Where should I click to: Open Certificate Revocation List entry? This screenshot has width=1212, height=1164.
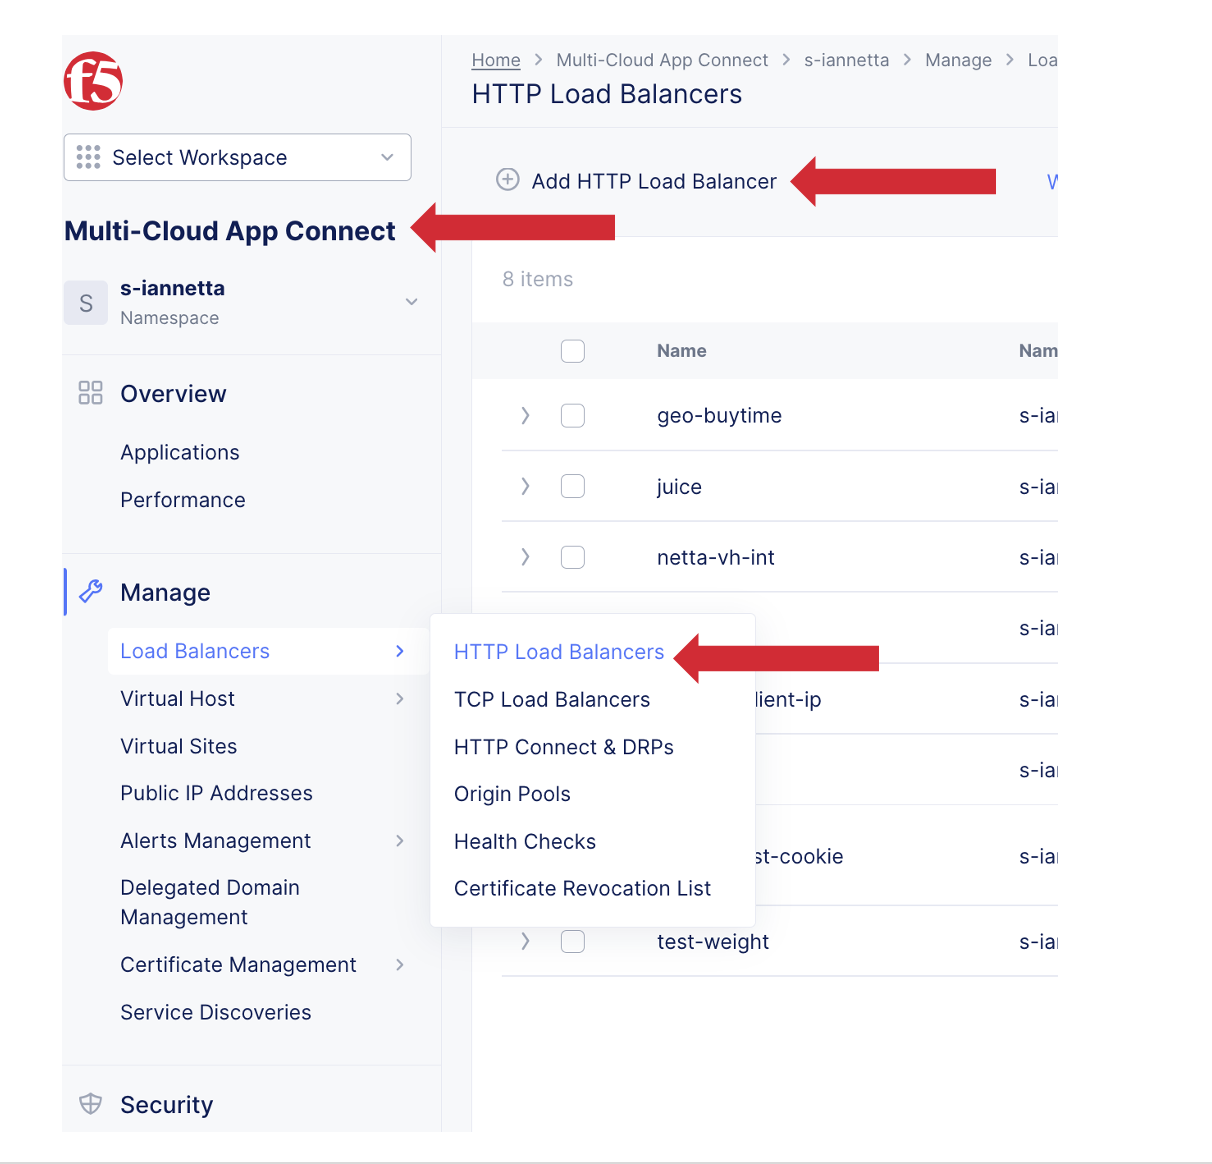[x=582, y=889]
